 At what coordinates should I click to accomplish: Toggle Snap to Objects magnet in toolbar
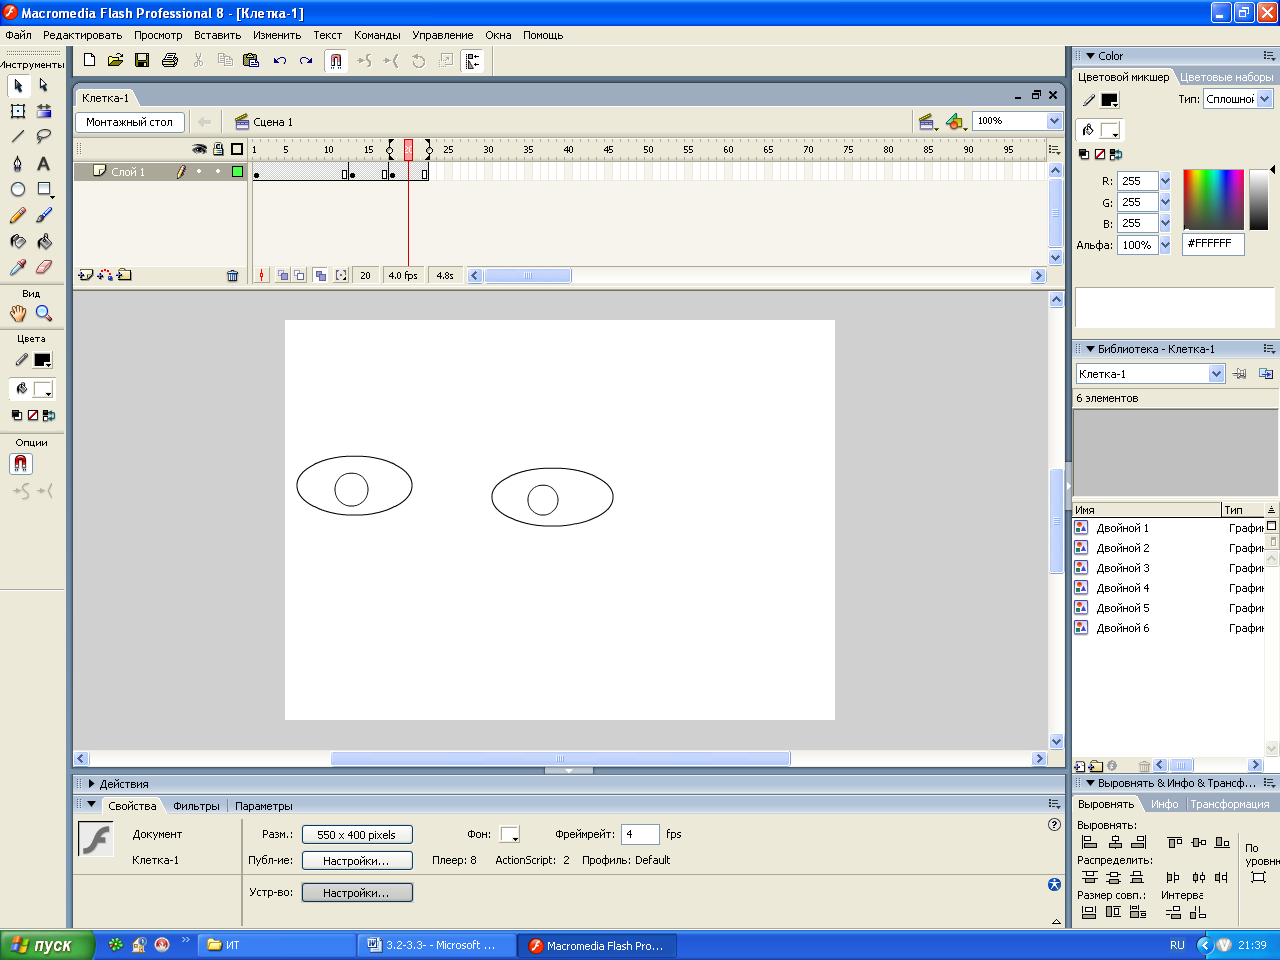336,61
